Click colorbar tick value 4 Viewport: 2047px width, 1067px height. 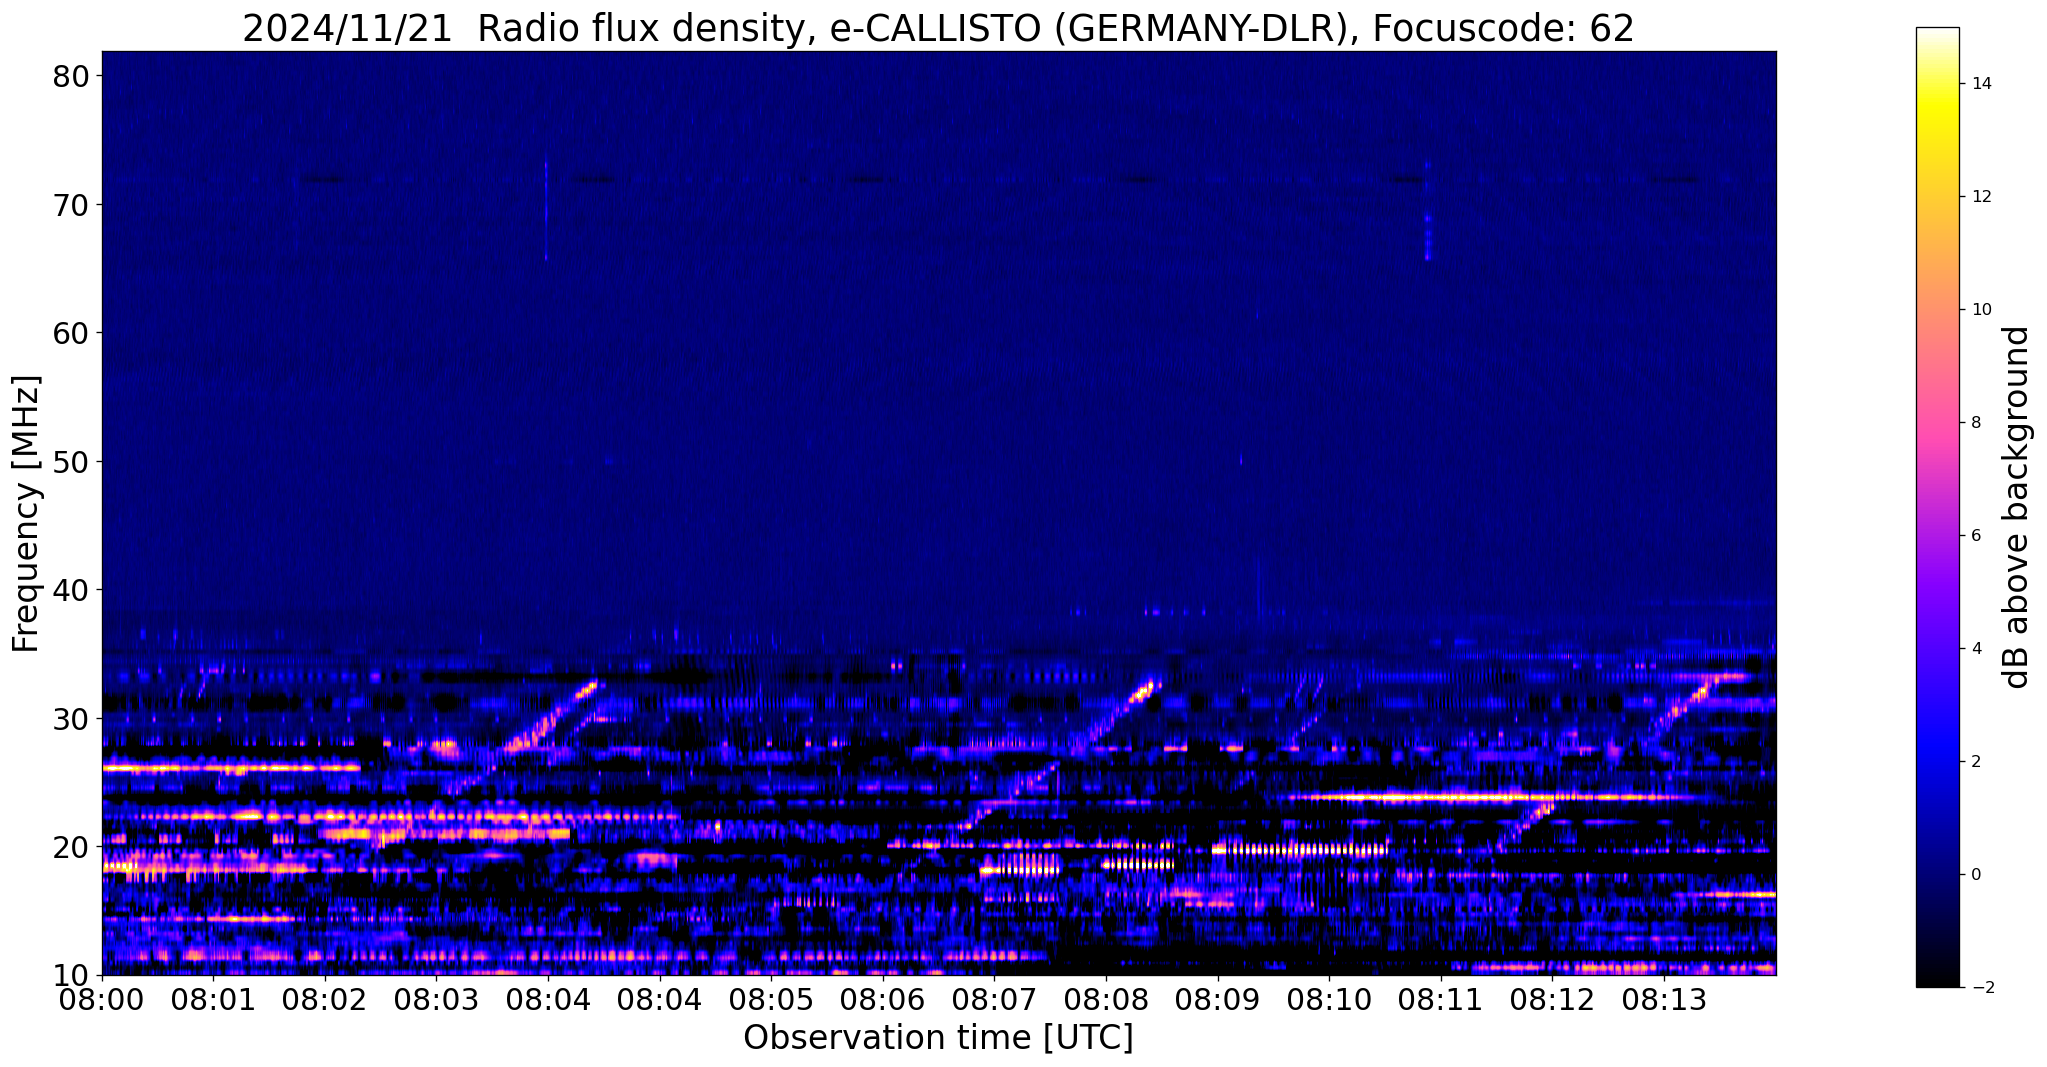(x=1976, y=649)
